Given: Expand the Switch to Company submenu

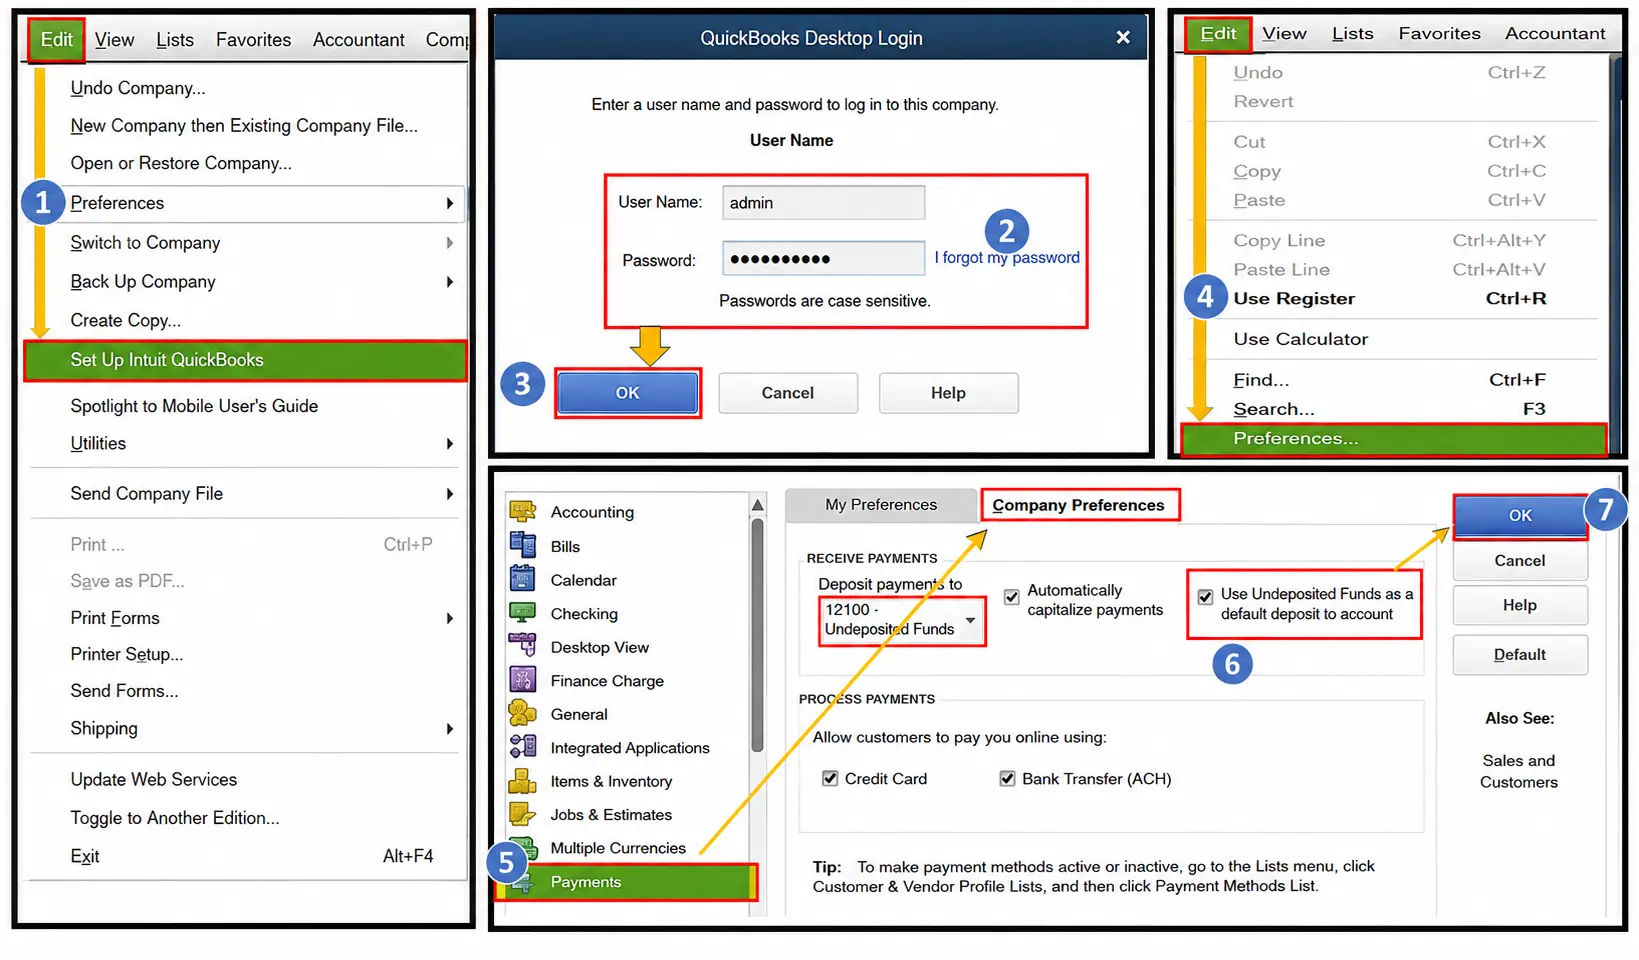Looking at the screenshot, I should (x=449, y=243).
